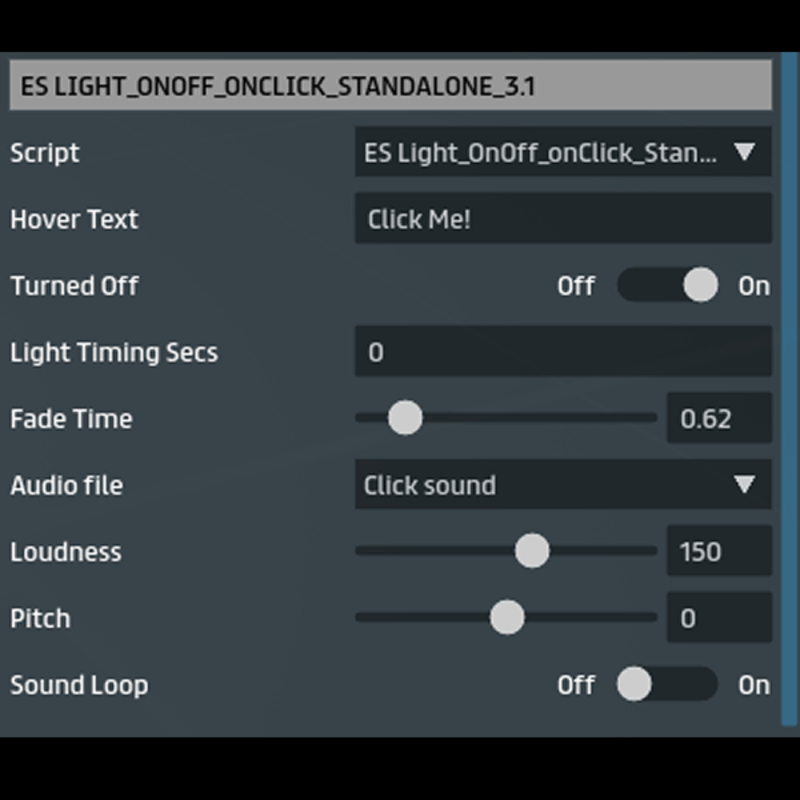The height and width of the screenshot is (800, 800).
Task: Click the Fade Time slider handle
Action: point(405,418)
